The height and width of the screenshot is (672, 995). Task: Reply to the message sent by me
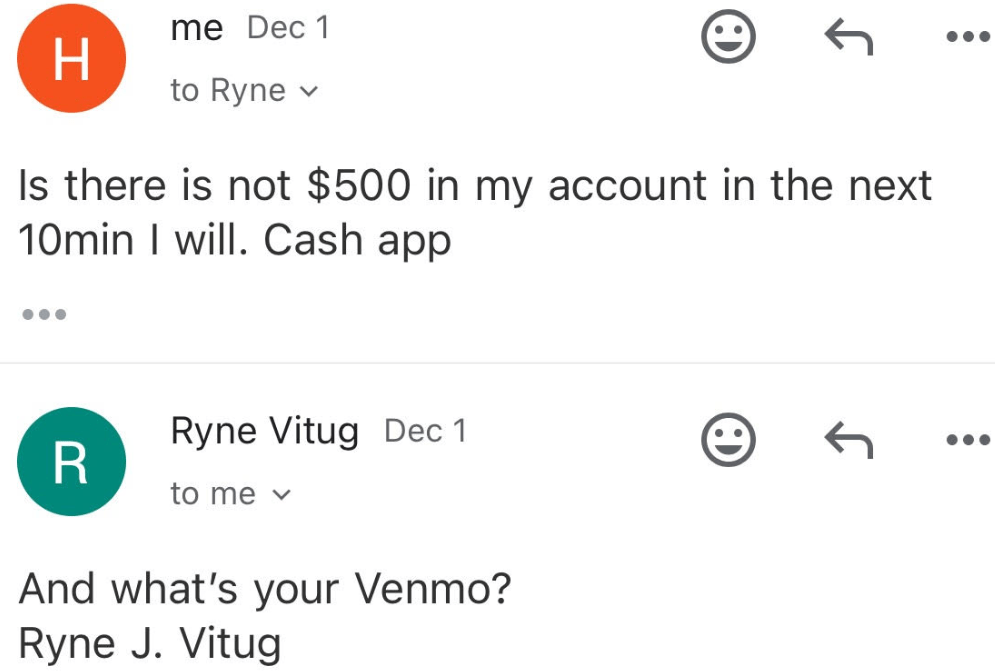848,39
